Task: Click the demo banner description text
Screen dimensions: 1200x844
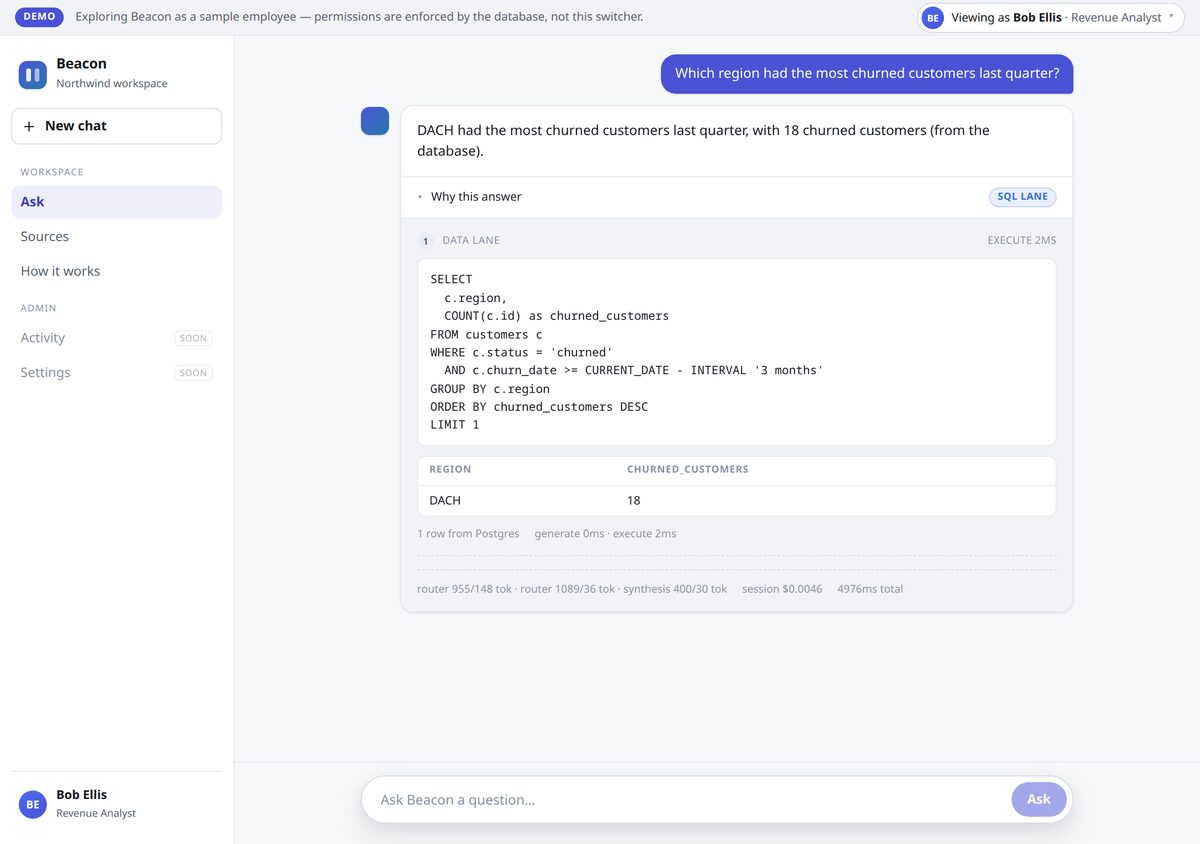Action: [359, 17]
